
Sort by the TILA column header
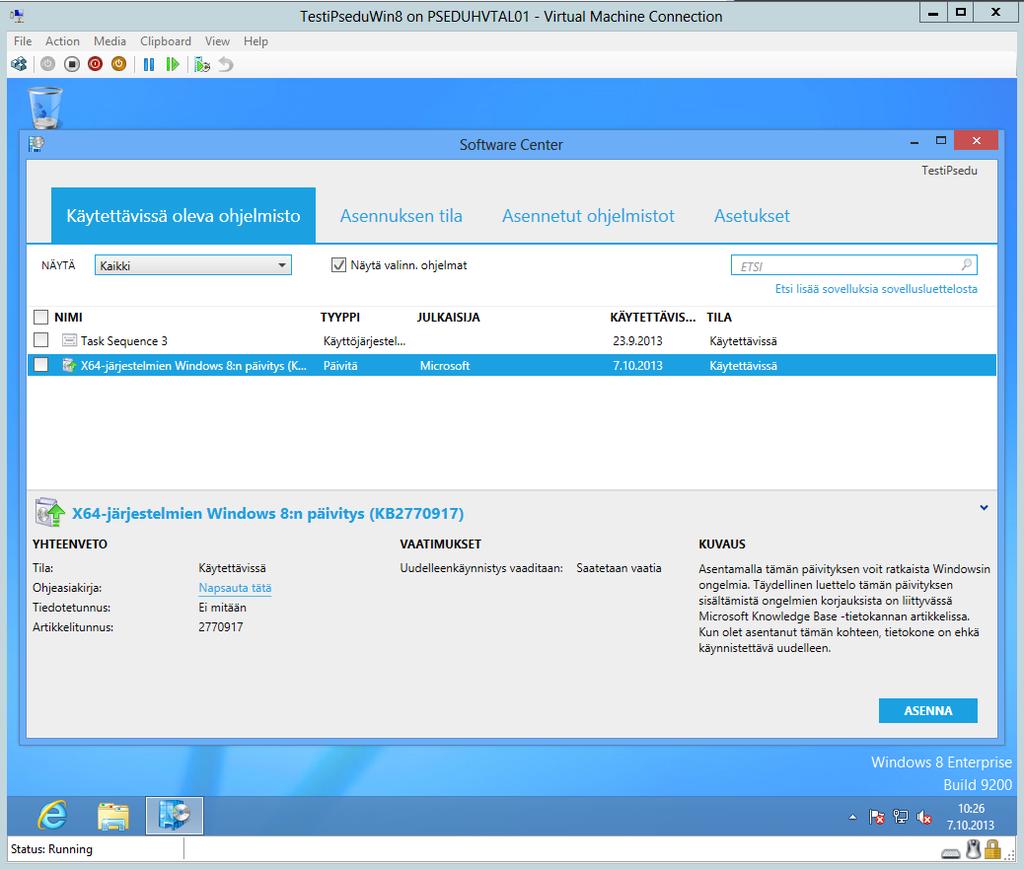tap(719, 317)
